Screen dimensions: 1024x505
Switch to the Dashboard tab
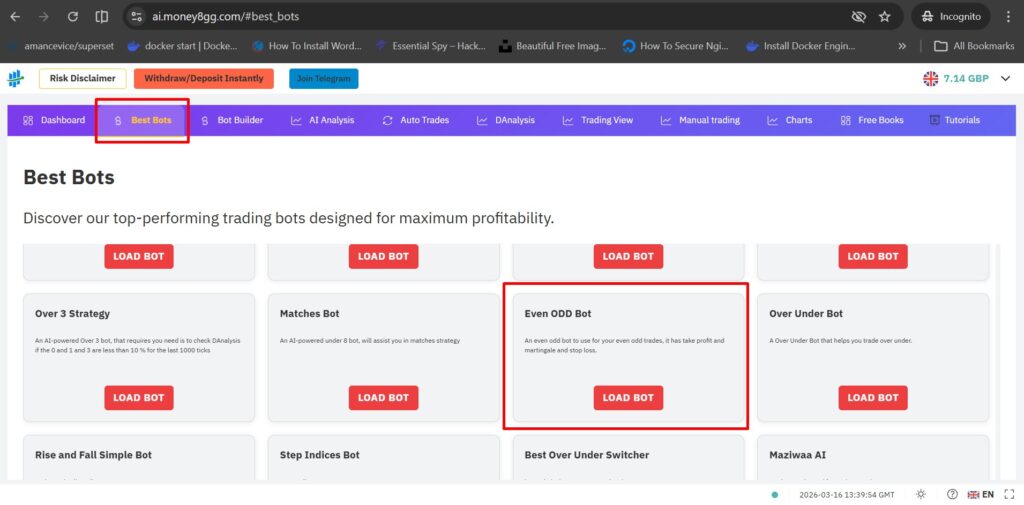(54, 120)
